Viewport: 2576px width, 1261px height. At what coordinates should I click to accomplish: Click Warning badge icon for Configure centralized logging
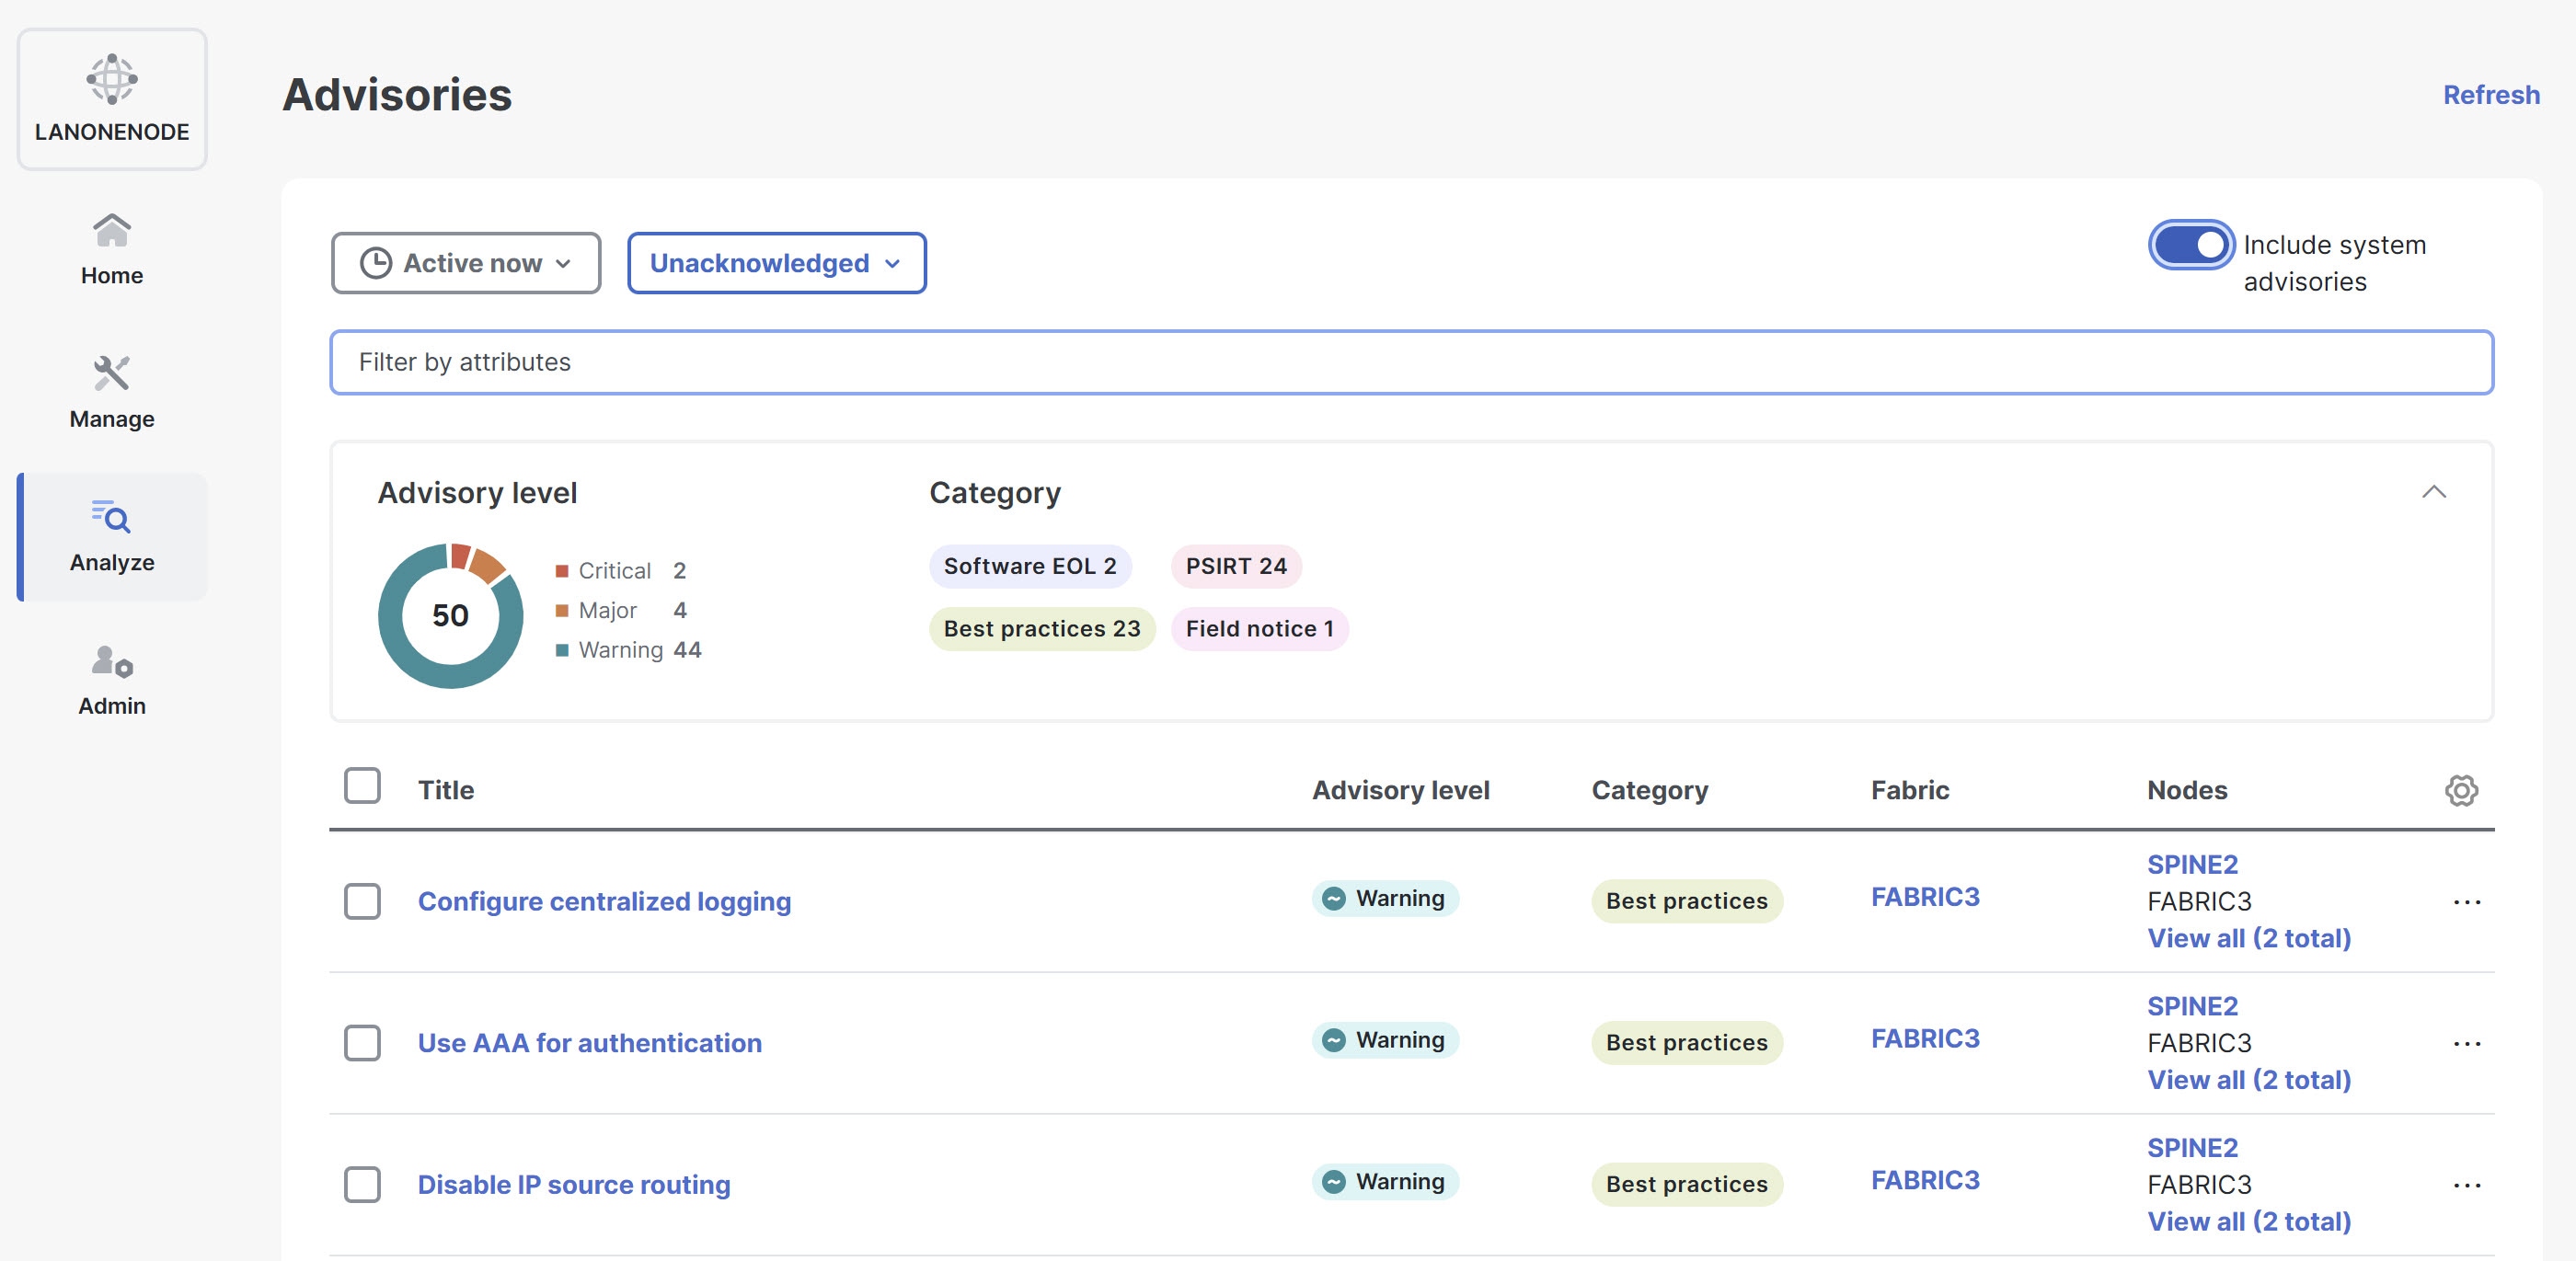1333,898
